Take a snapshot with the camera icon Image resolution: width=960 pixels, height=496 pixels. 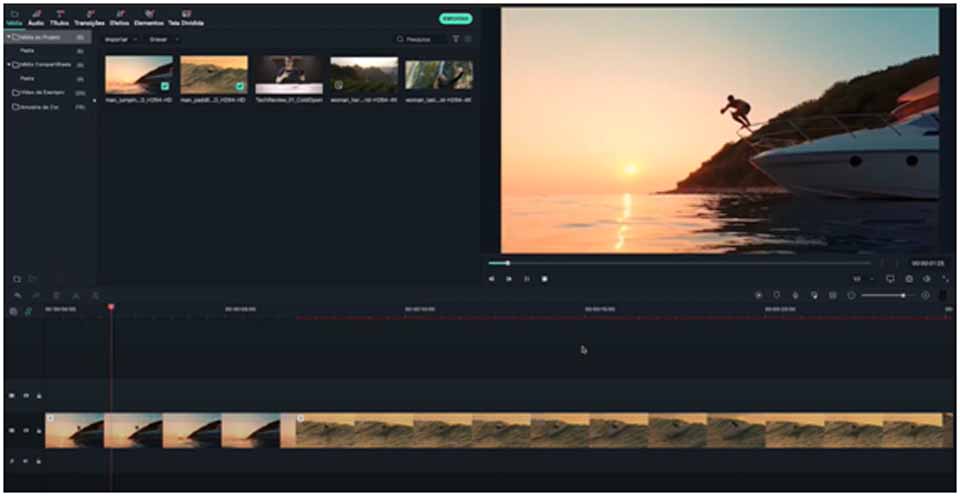click(x=909, y=279)
